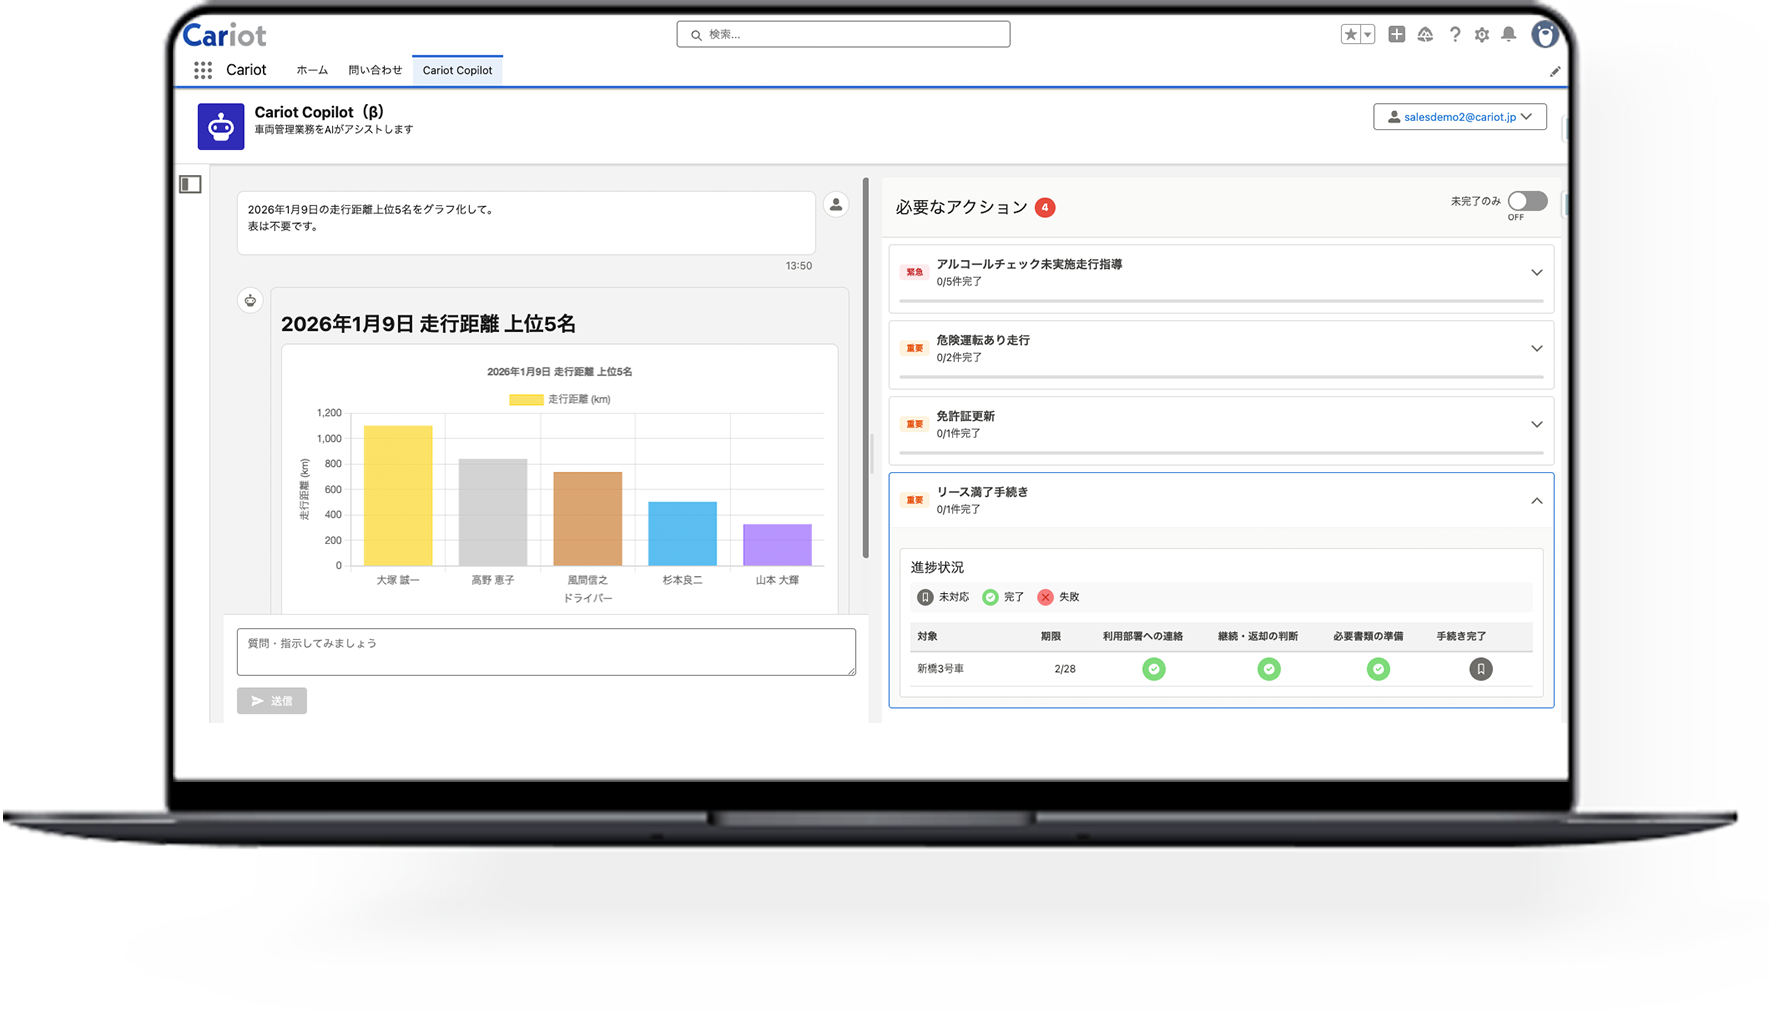Select the ホーム navigation item
Viewport: 1769px width, 1020px height.
[311, 70]
